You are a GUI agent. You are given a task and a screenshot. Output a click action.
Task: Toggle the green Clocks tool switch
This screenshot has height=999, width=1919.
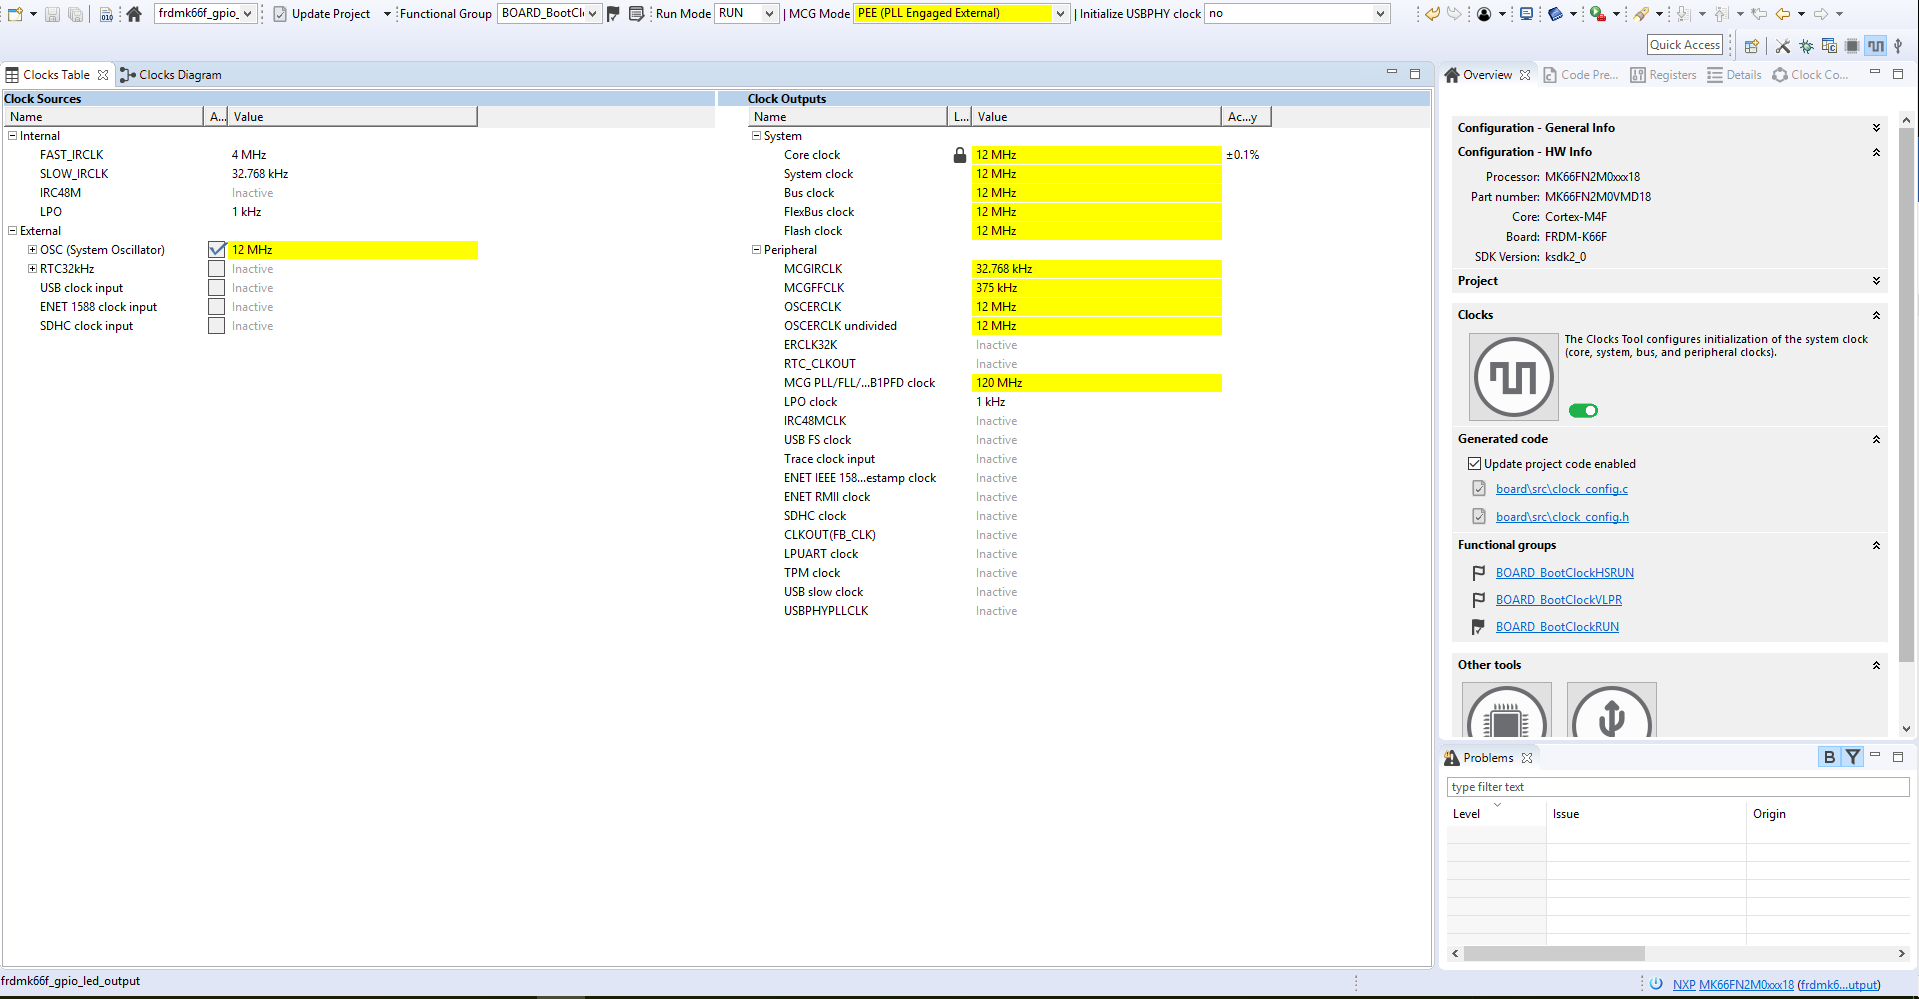coord(1583,411)
